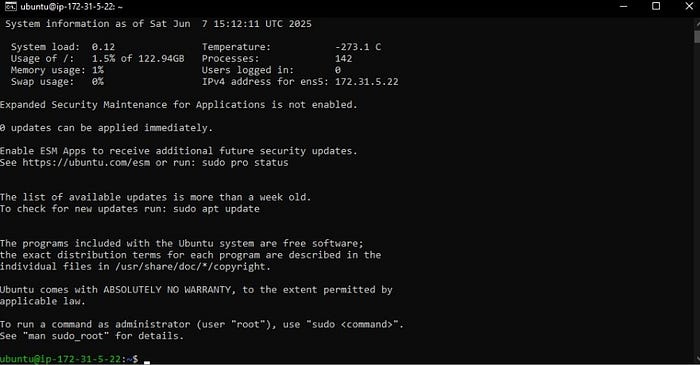Click the Temperature value -273.1 C
The image size is (700, 365).
point(358,47)
